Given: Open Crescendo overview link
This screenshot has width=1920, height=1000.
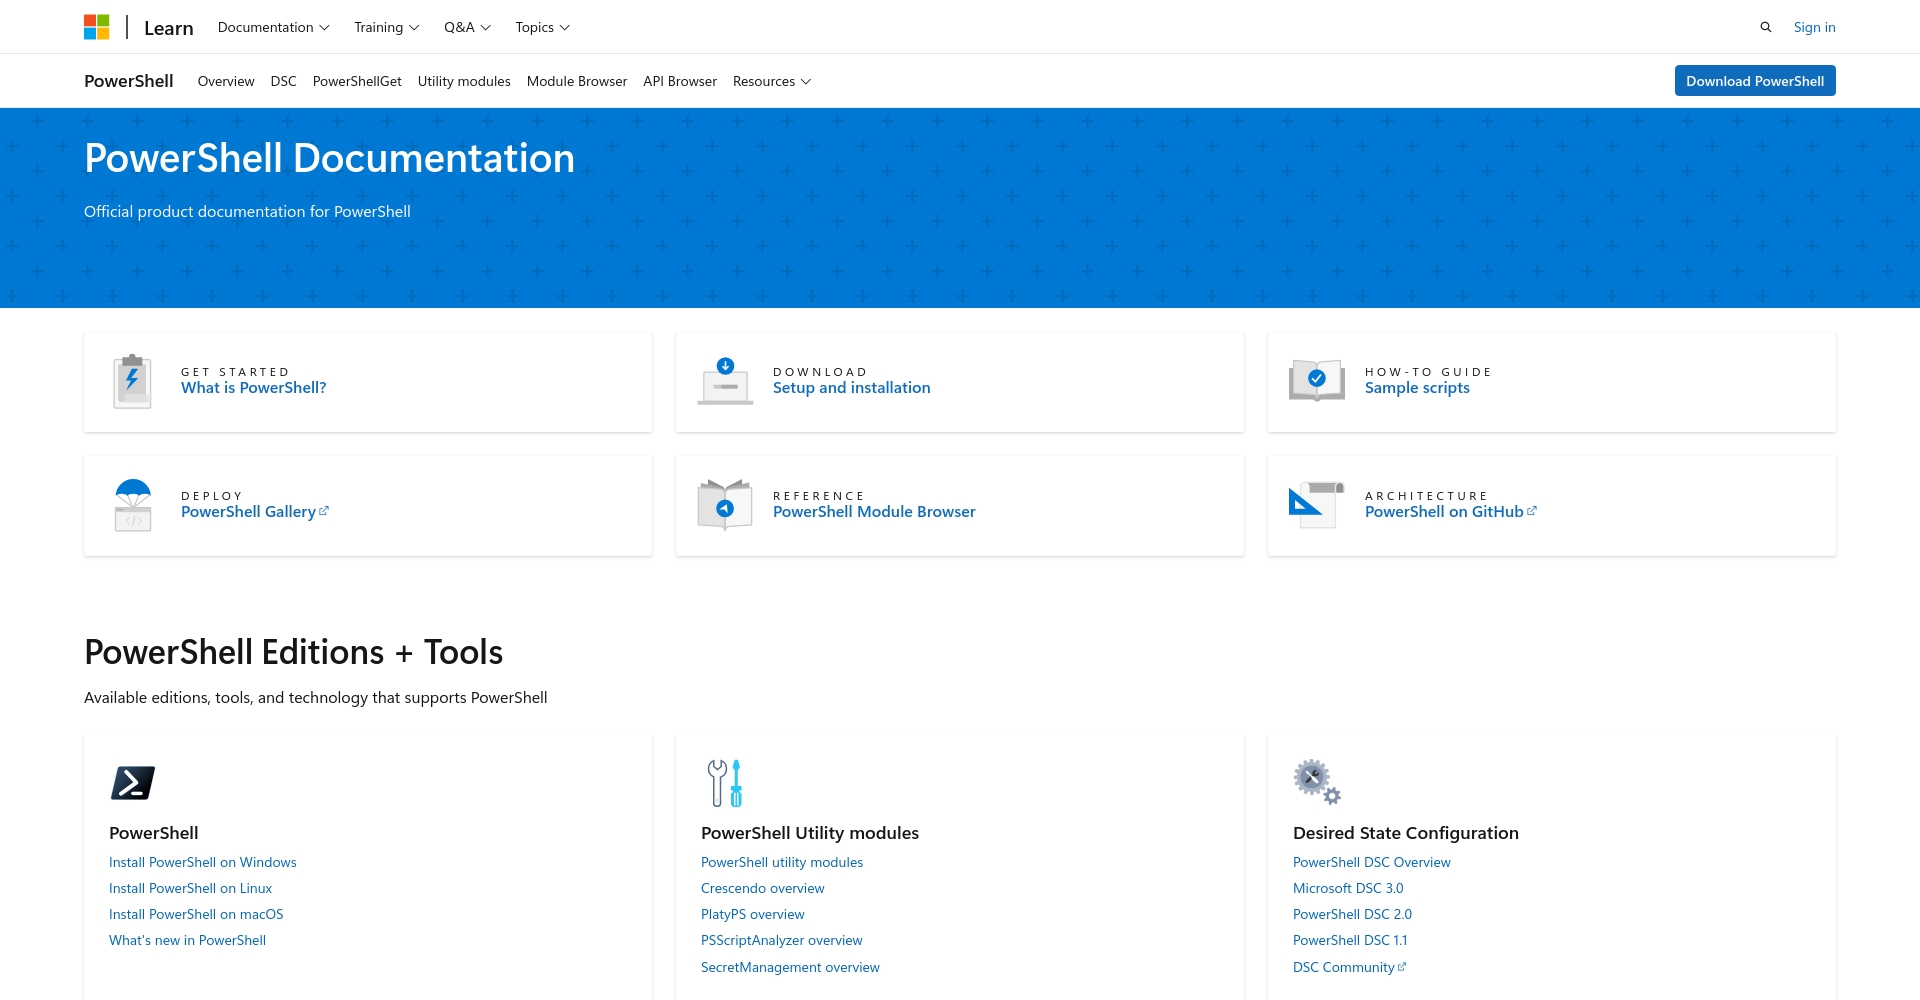Looking at the screenshot, I should pos(763,888).
